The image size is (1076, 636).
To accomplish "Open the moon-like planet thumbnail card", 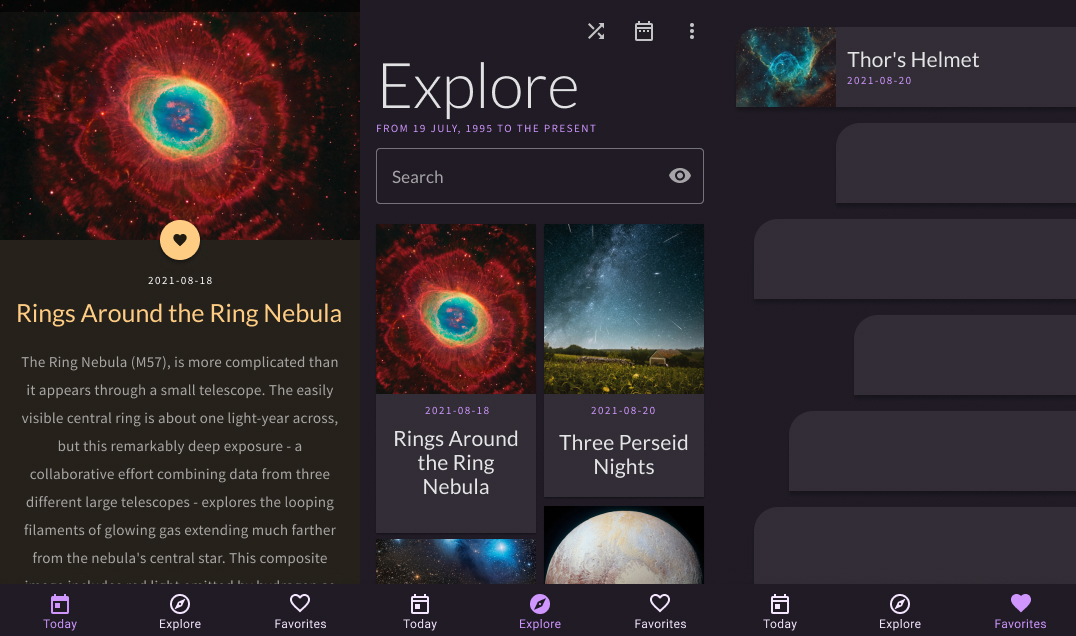I will coord(624,545).
